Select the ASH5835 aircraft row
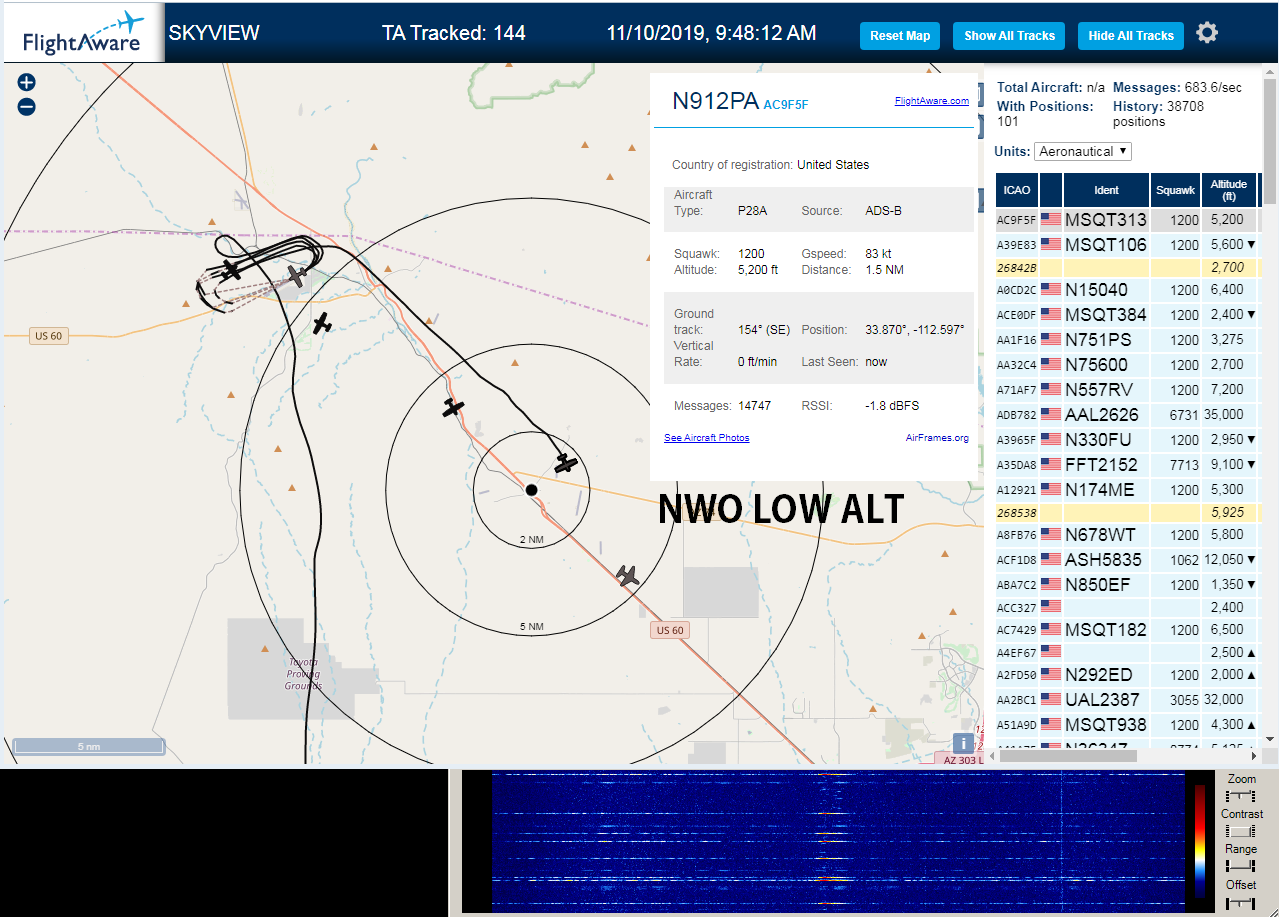 pos(1128,559)
